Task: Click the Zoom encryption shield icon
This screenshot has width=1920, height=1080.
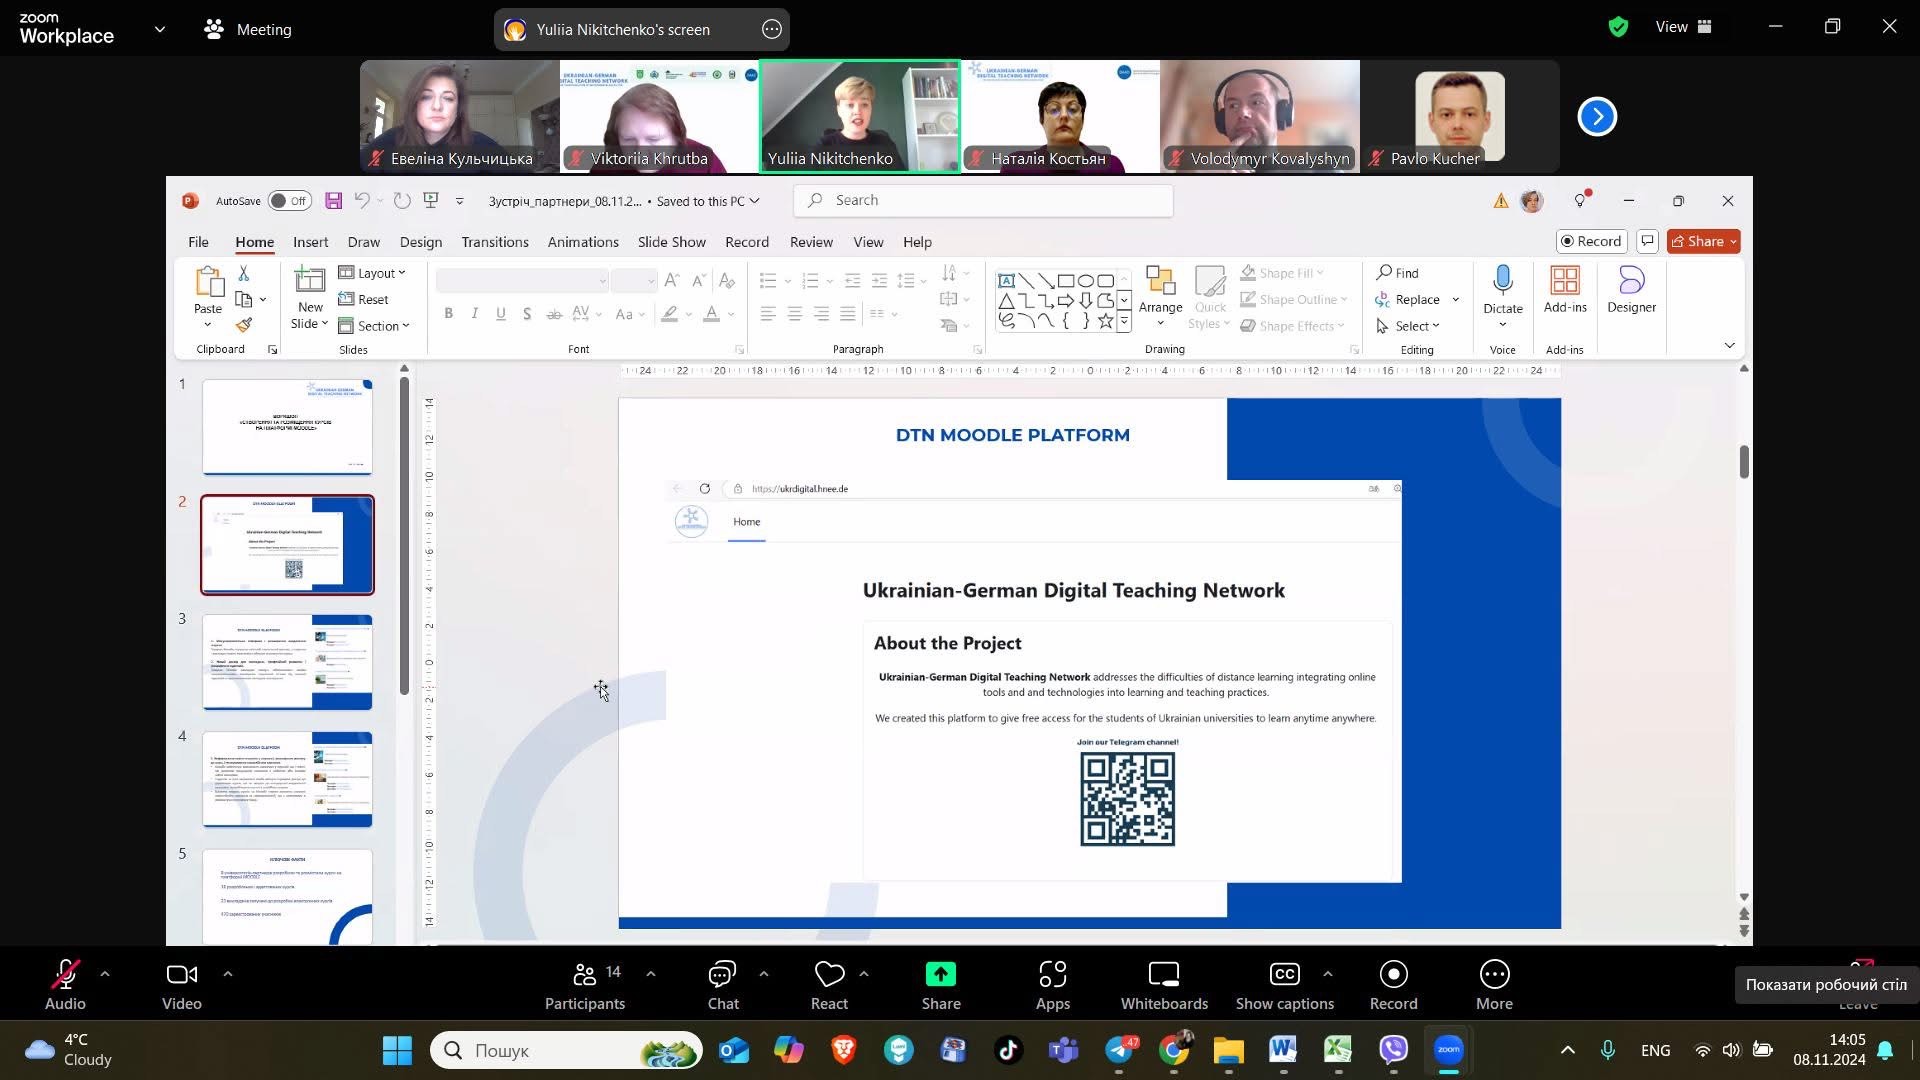Action: (x=1618, y=27)
